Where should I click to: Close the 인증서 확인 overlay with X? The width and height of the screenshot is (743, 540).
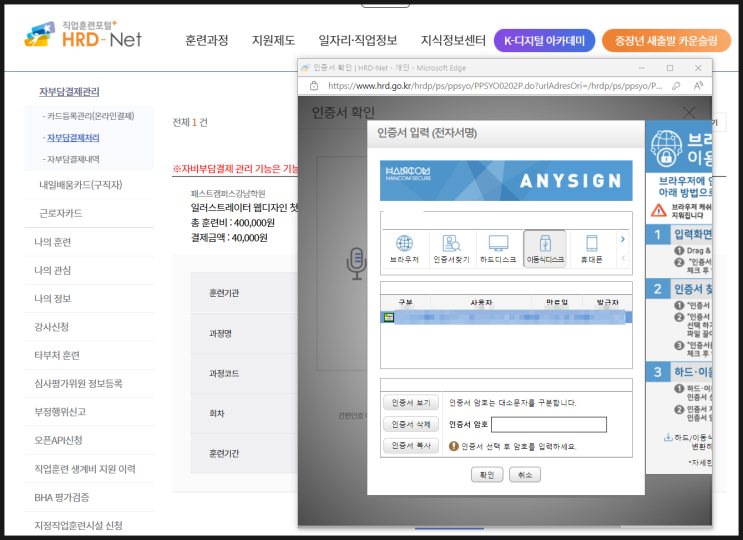[x=689, y=113]
